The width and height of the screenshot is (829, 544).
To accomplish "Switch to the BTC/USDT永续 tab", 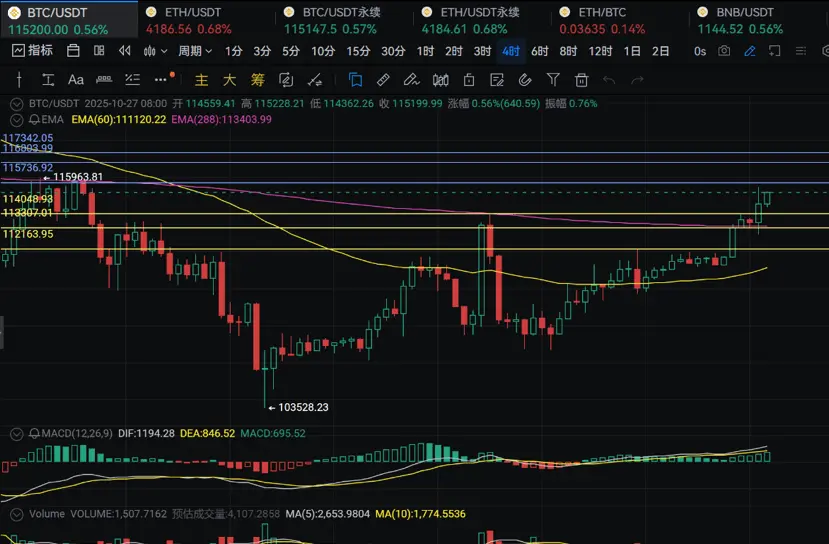I will (x=344, y=20).
